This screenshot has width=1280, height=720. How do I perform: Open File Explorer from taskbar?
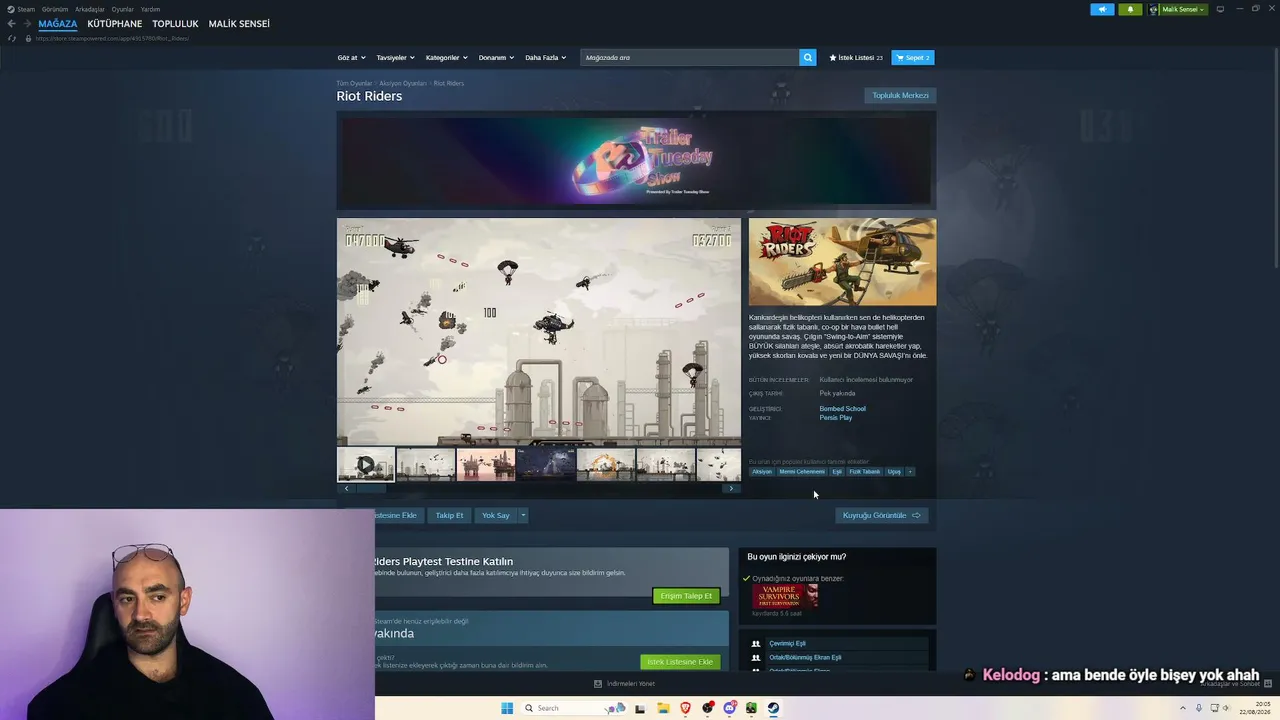tap(663, 708)
